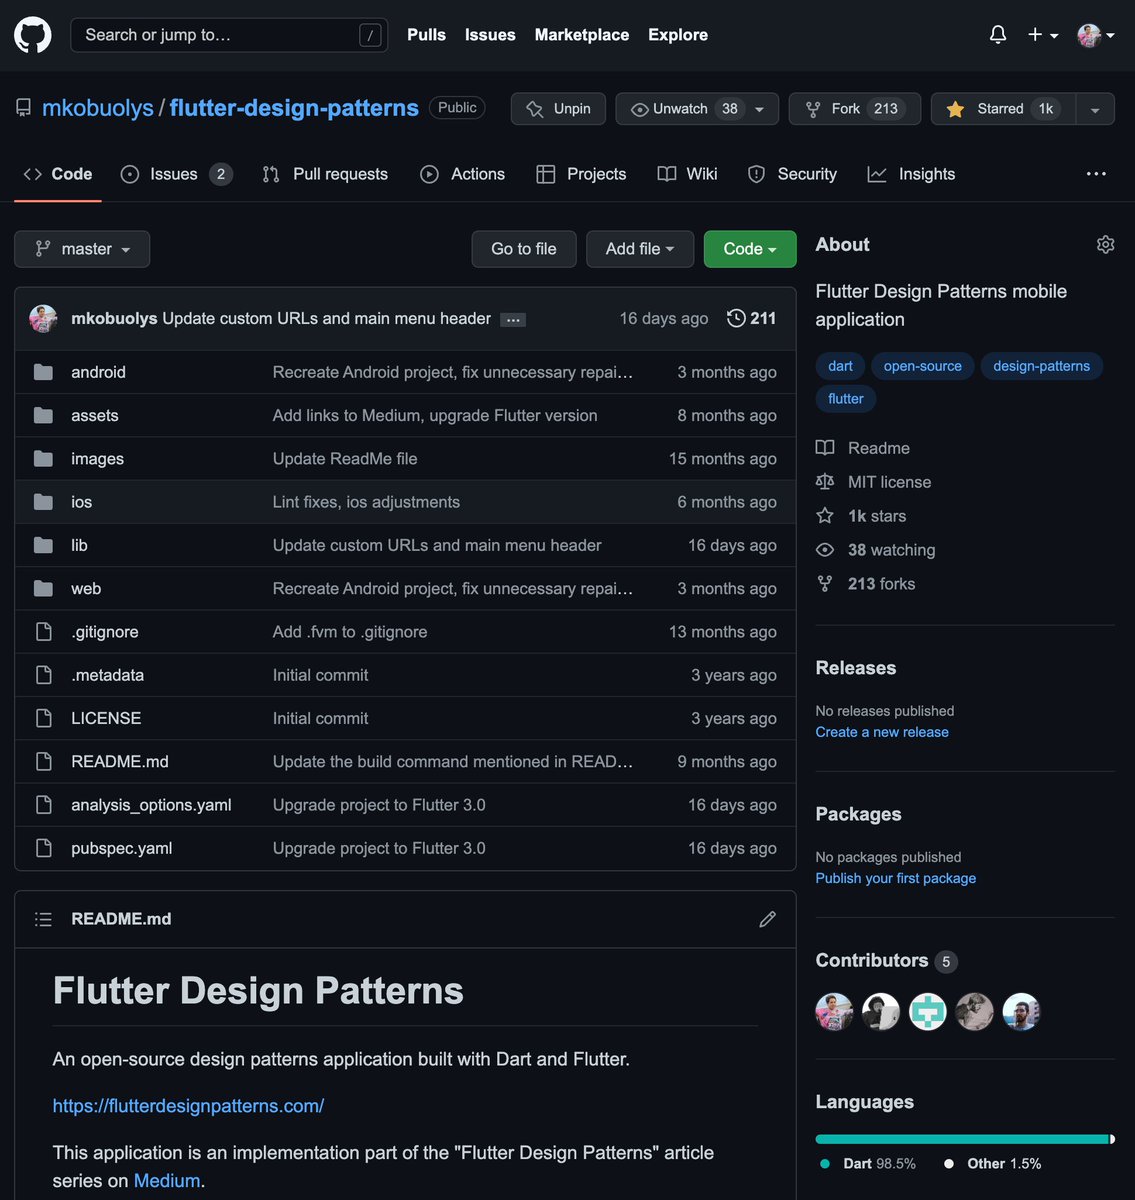Open the plus create-new menu
This screenshot has height=1200, width=1135.
[x=1042, y=35]
